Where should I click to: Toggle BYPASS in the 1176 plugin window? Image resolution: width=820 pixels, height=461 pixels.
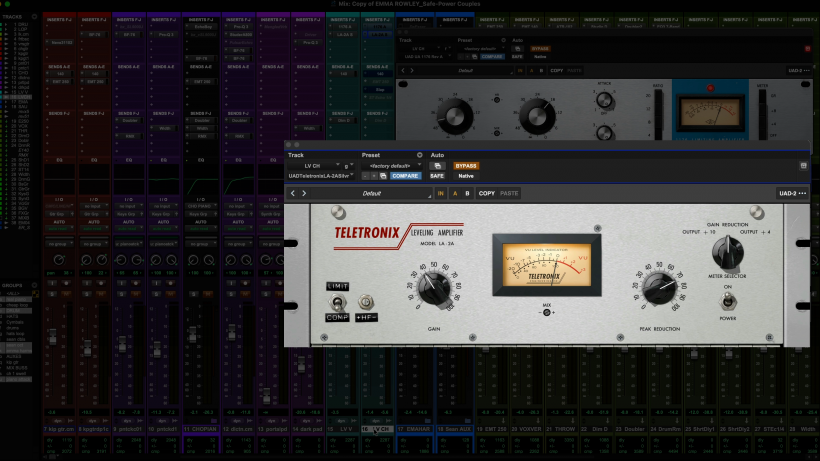click(540, 49)
